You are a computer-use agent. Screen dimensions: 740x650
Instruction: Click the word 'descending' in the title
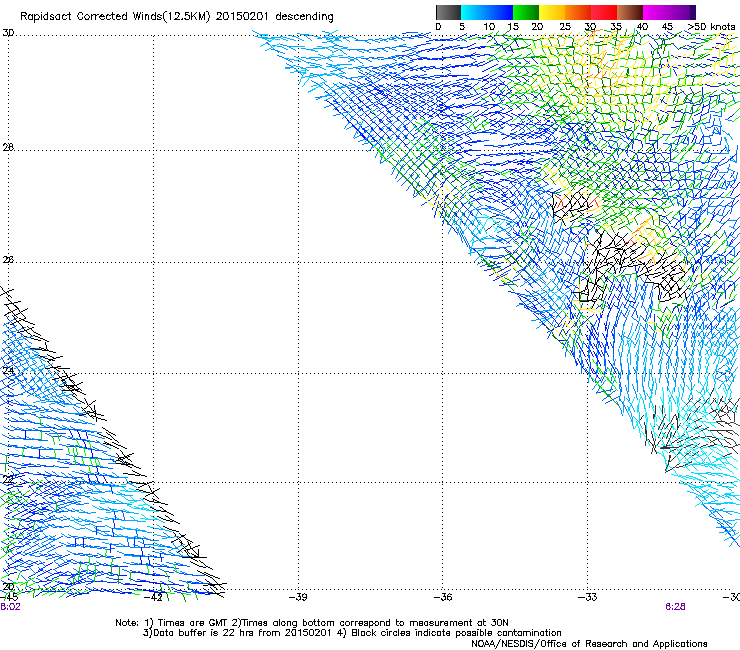(x=304, y=16)
